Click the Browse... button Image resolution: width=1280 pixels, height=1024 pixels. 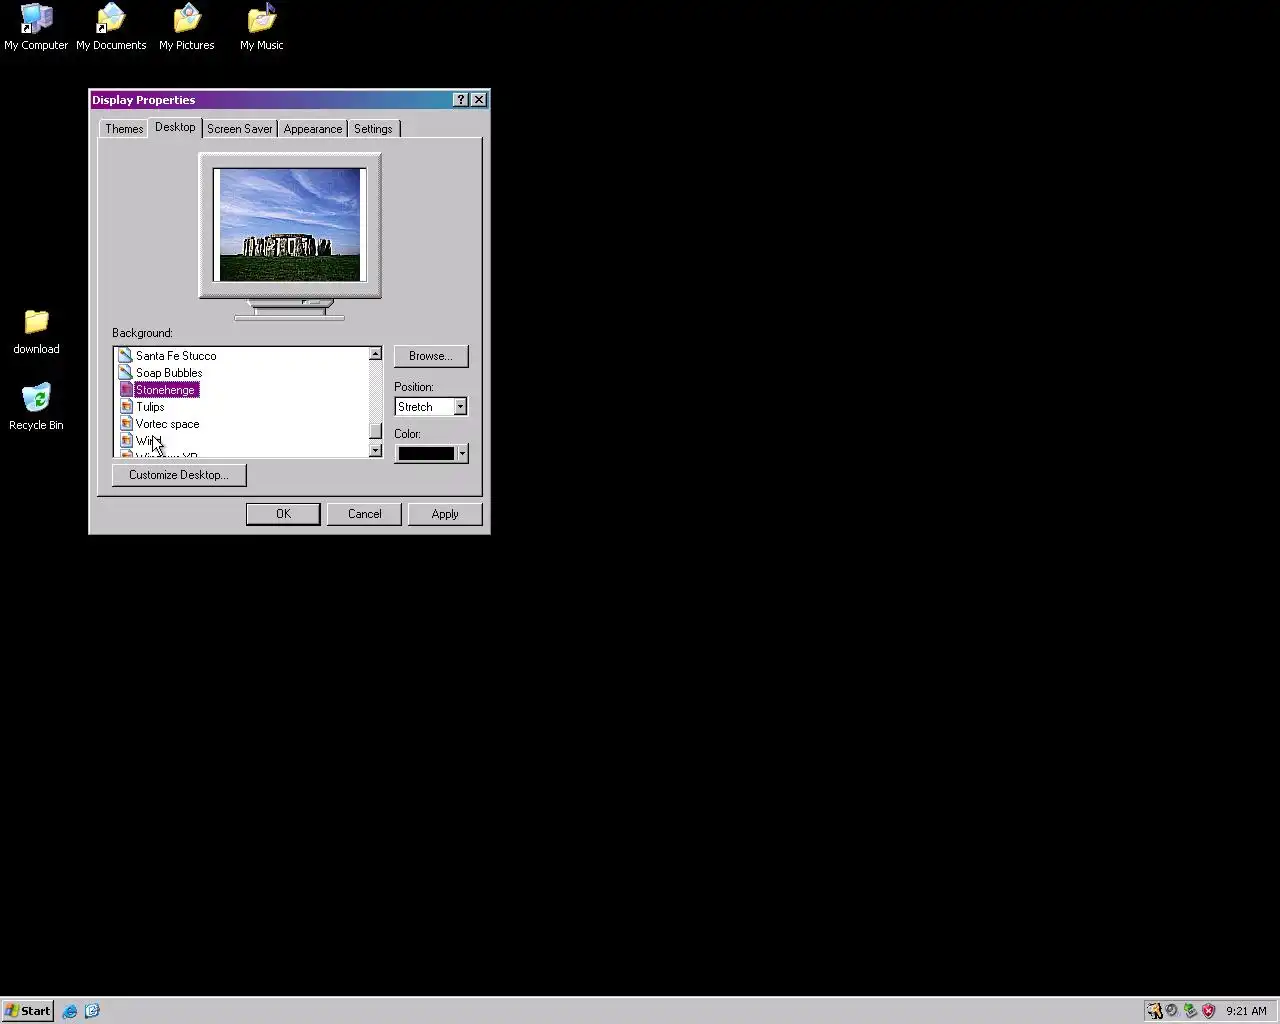point(431,356)
